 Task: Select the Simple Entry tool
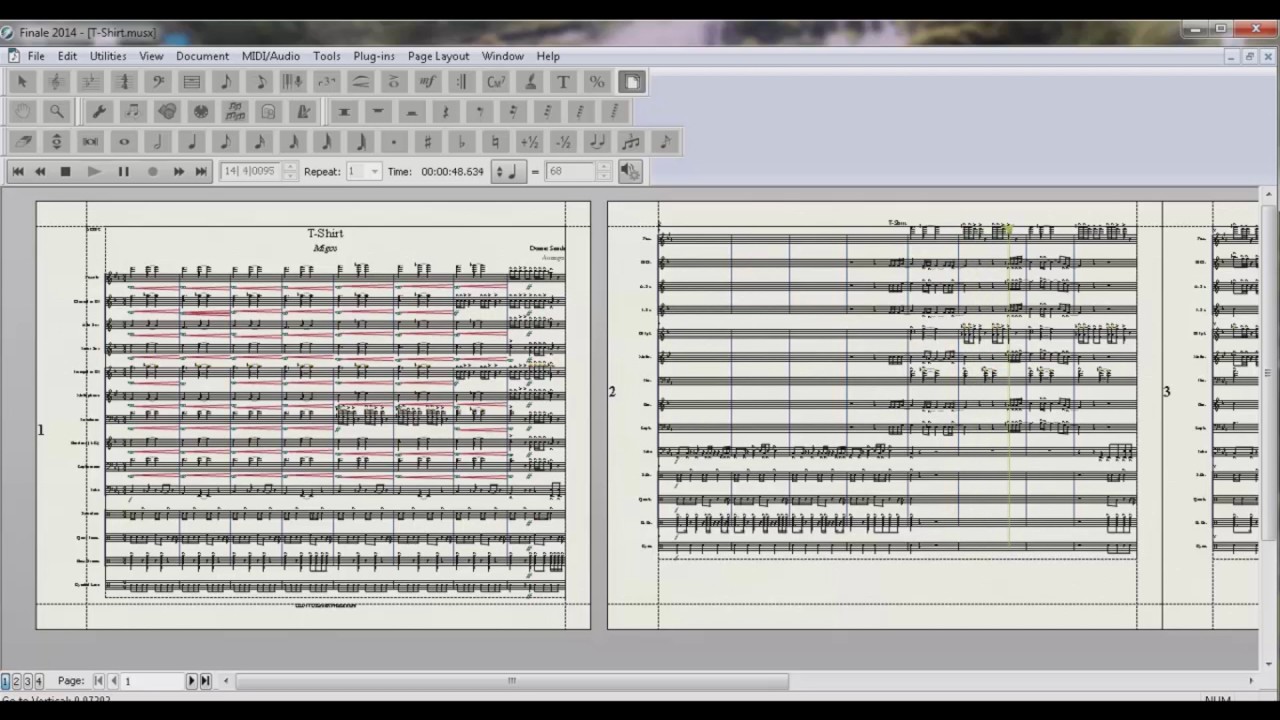point(226,82)
